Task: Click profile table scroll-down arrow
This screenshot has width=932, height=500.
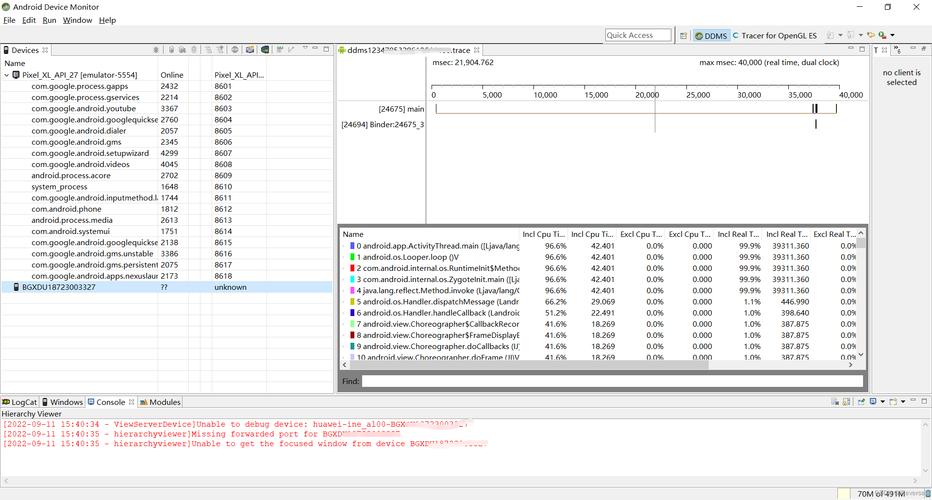Action: [x=861, y=355]
